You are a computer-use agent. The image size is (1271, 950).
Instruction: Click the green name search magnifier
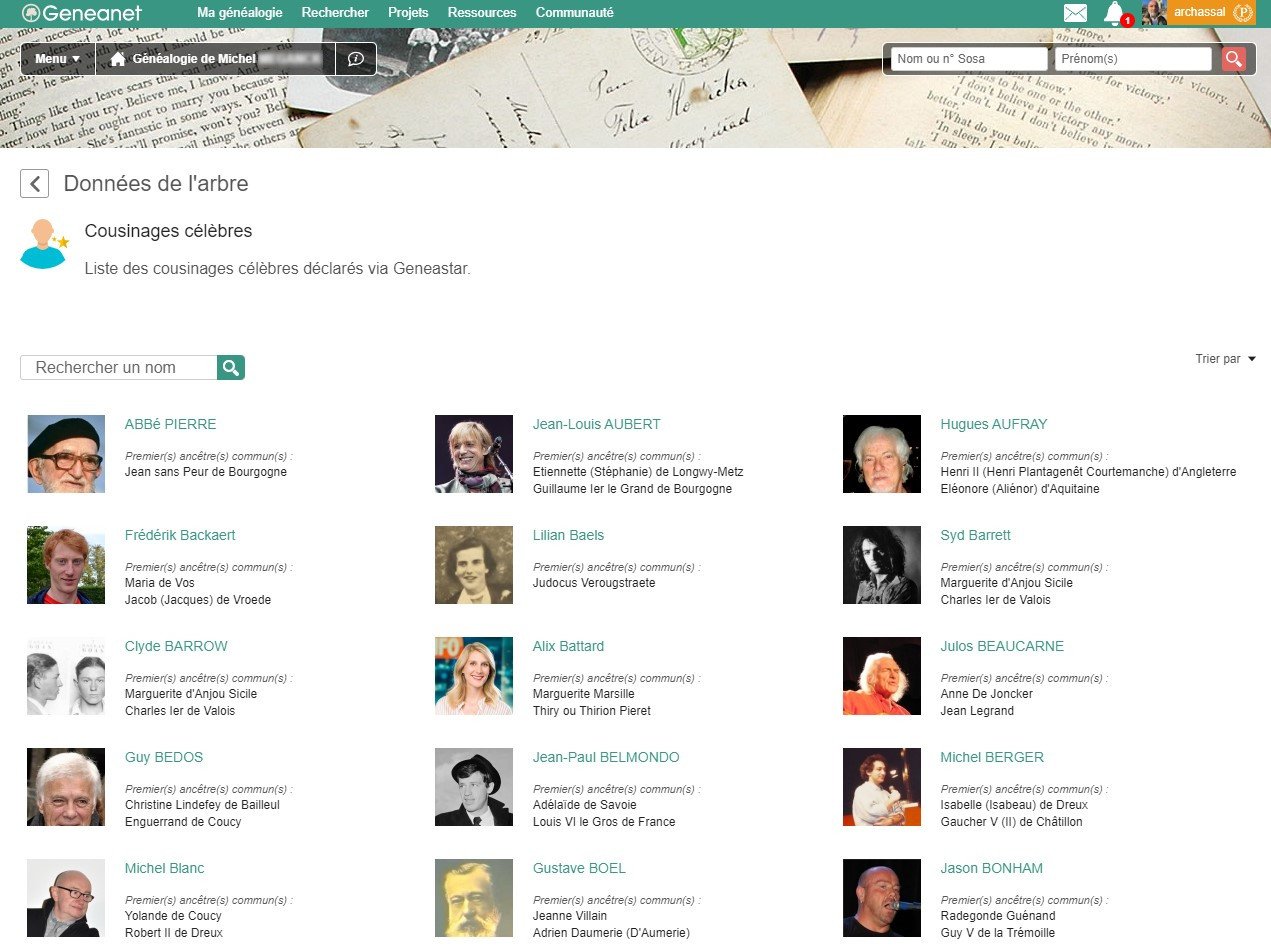pos(231,368)
